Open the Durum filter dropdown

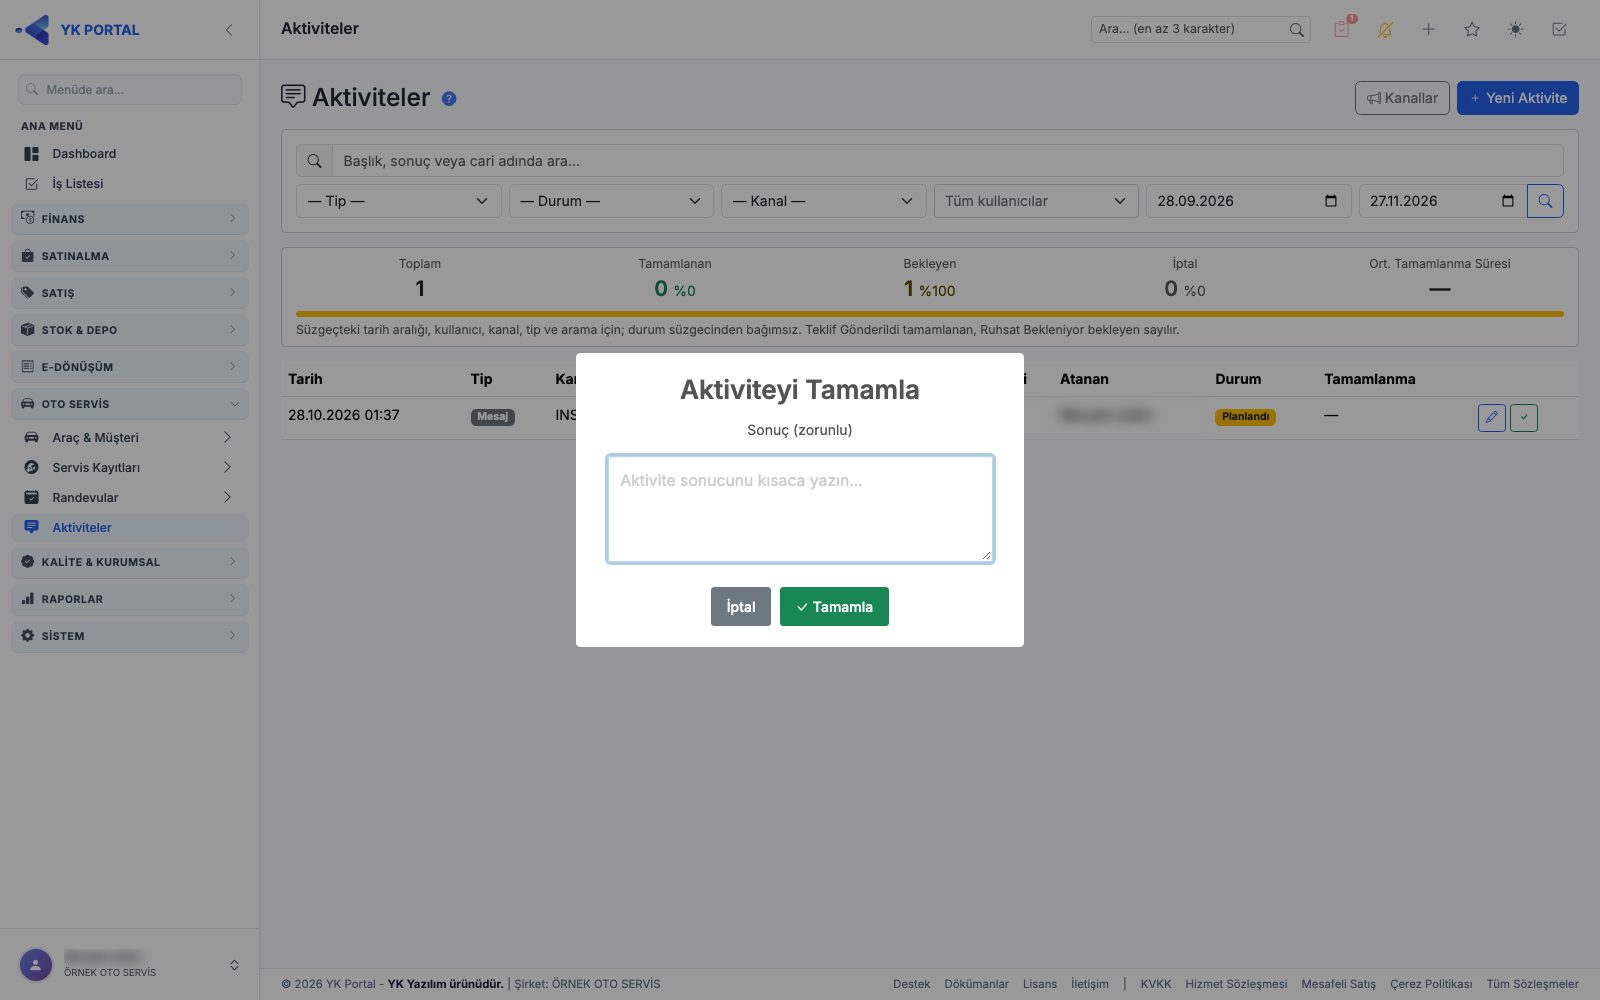pyautogui.click(x=611, y=201)
